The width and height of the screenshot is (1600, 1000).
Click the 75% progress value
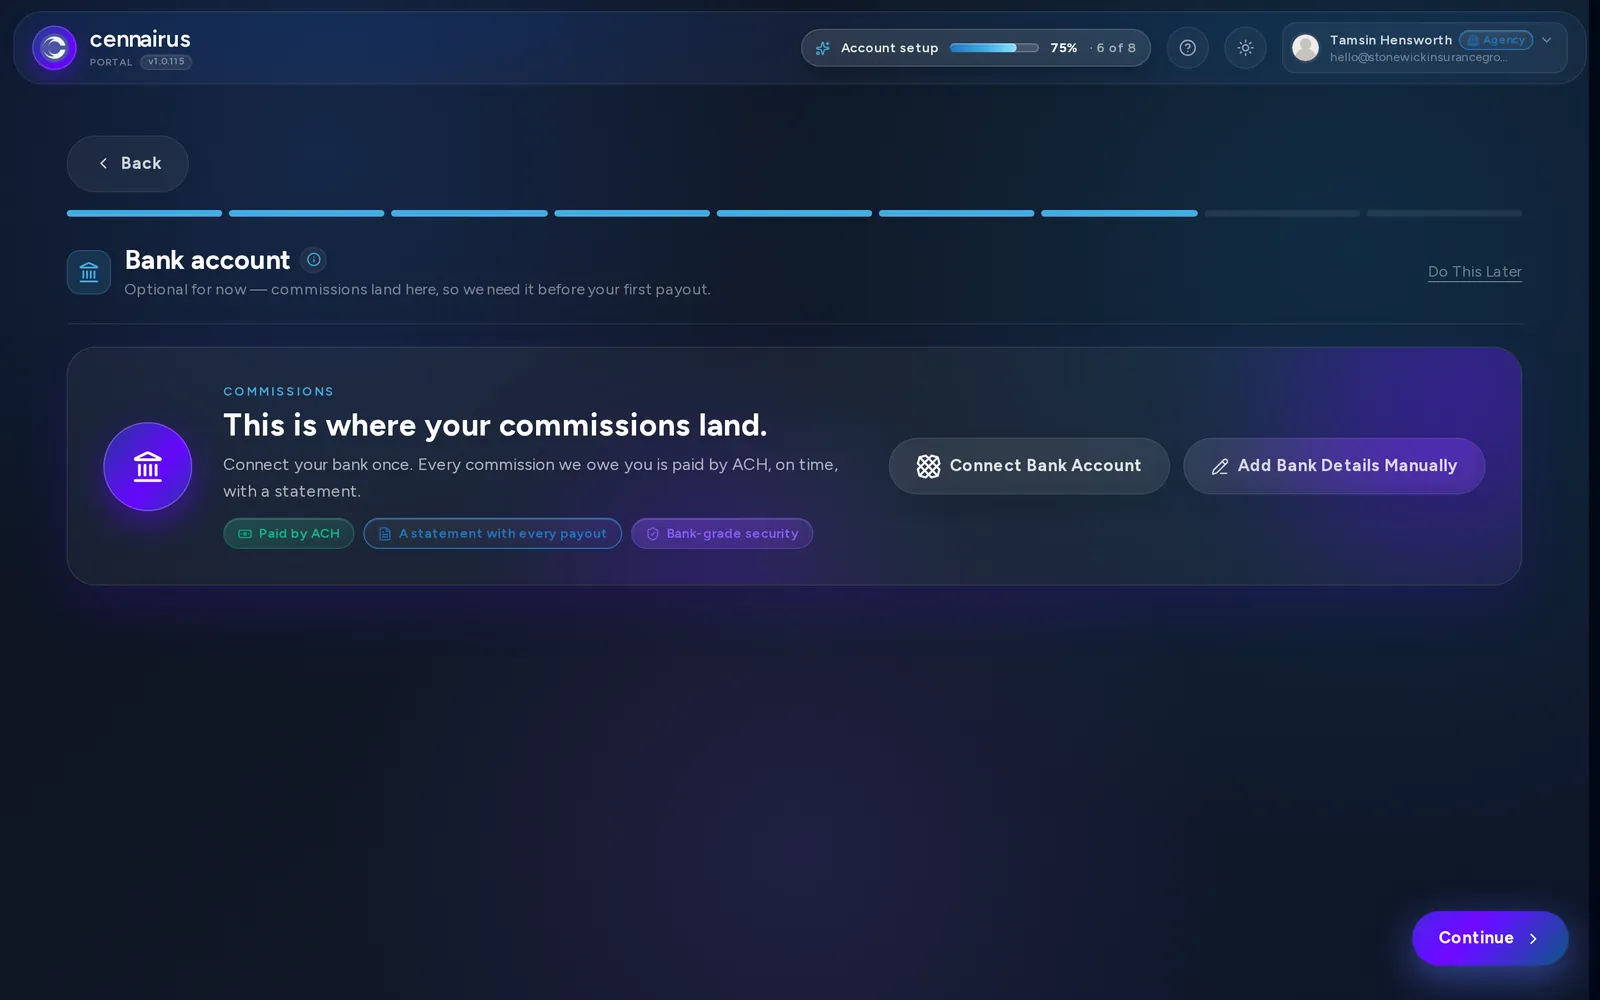1064,48
